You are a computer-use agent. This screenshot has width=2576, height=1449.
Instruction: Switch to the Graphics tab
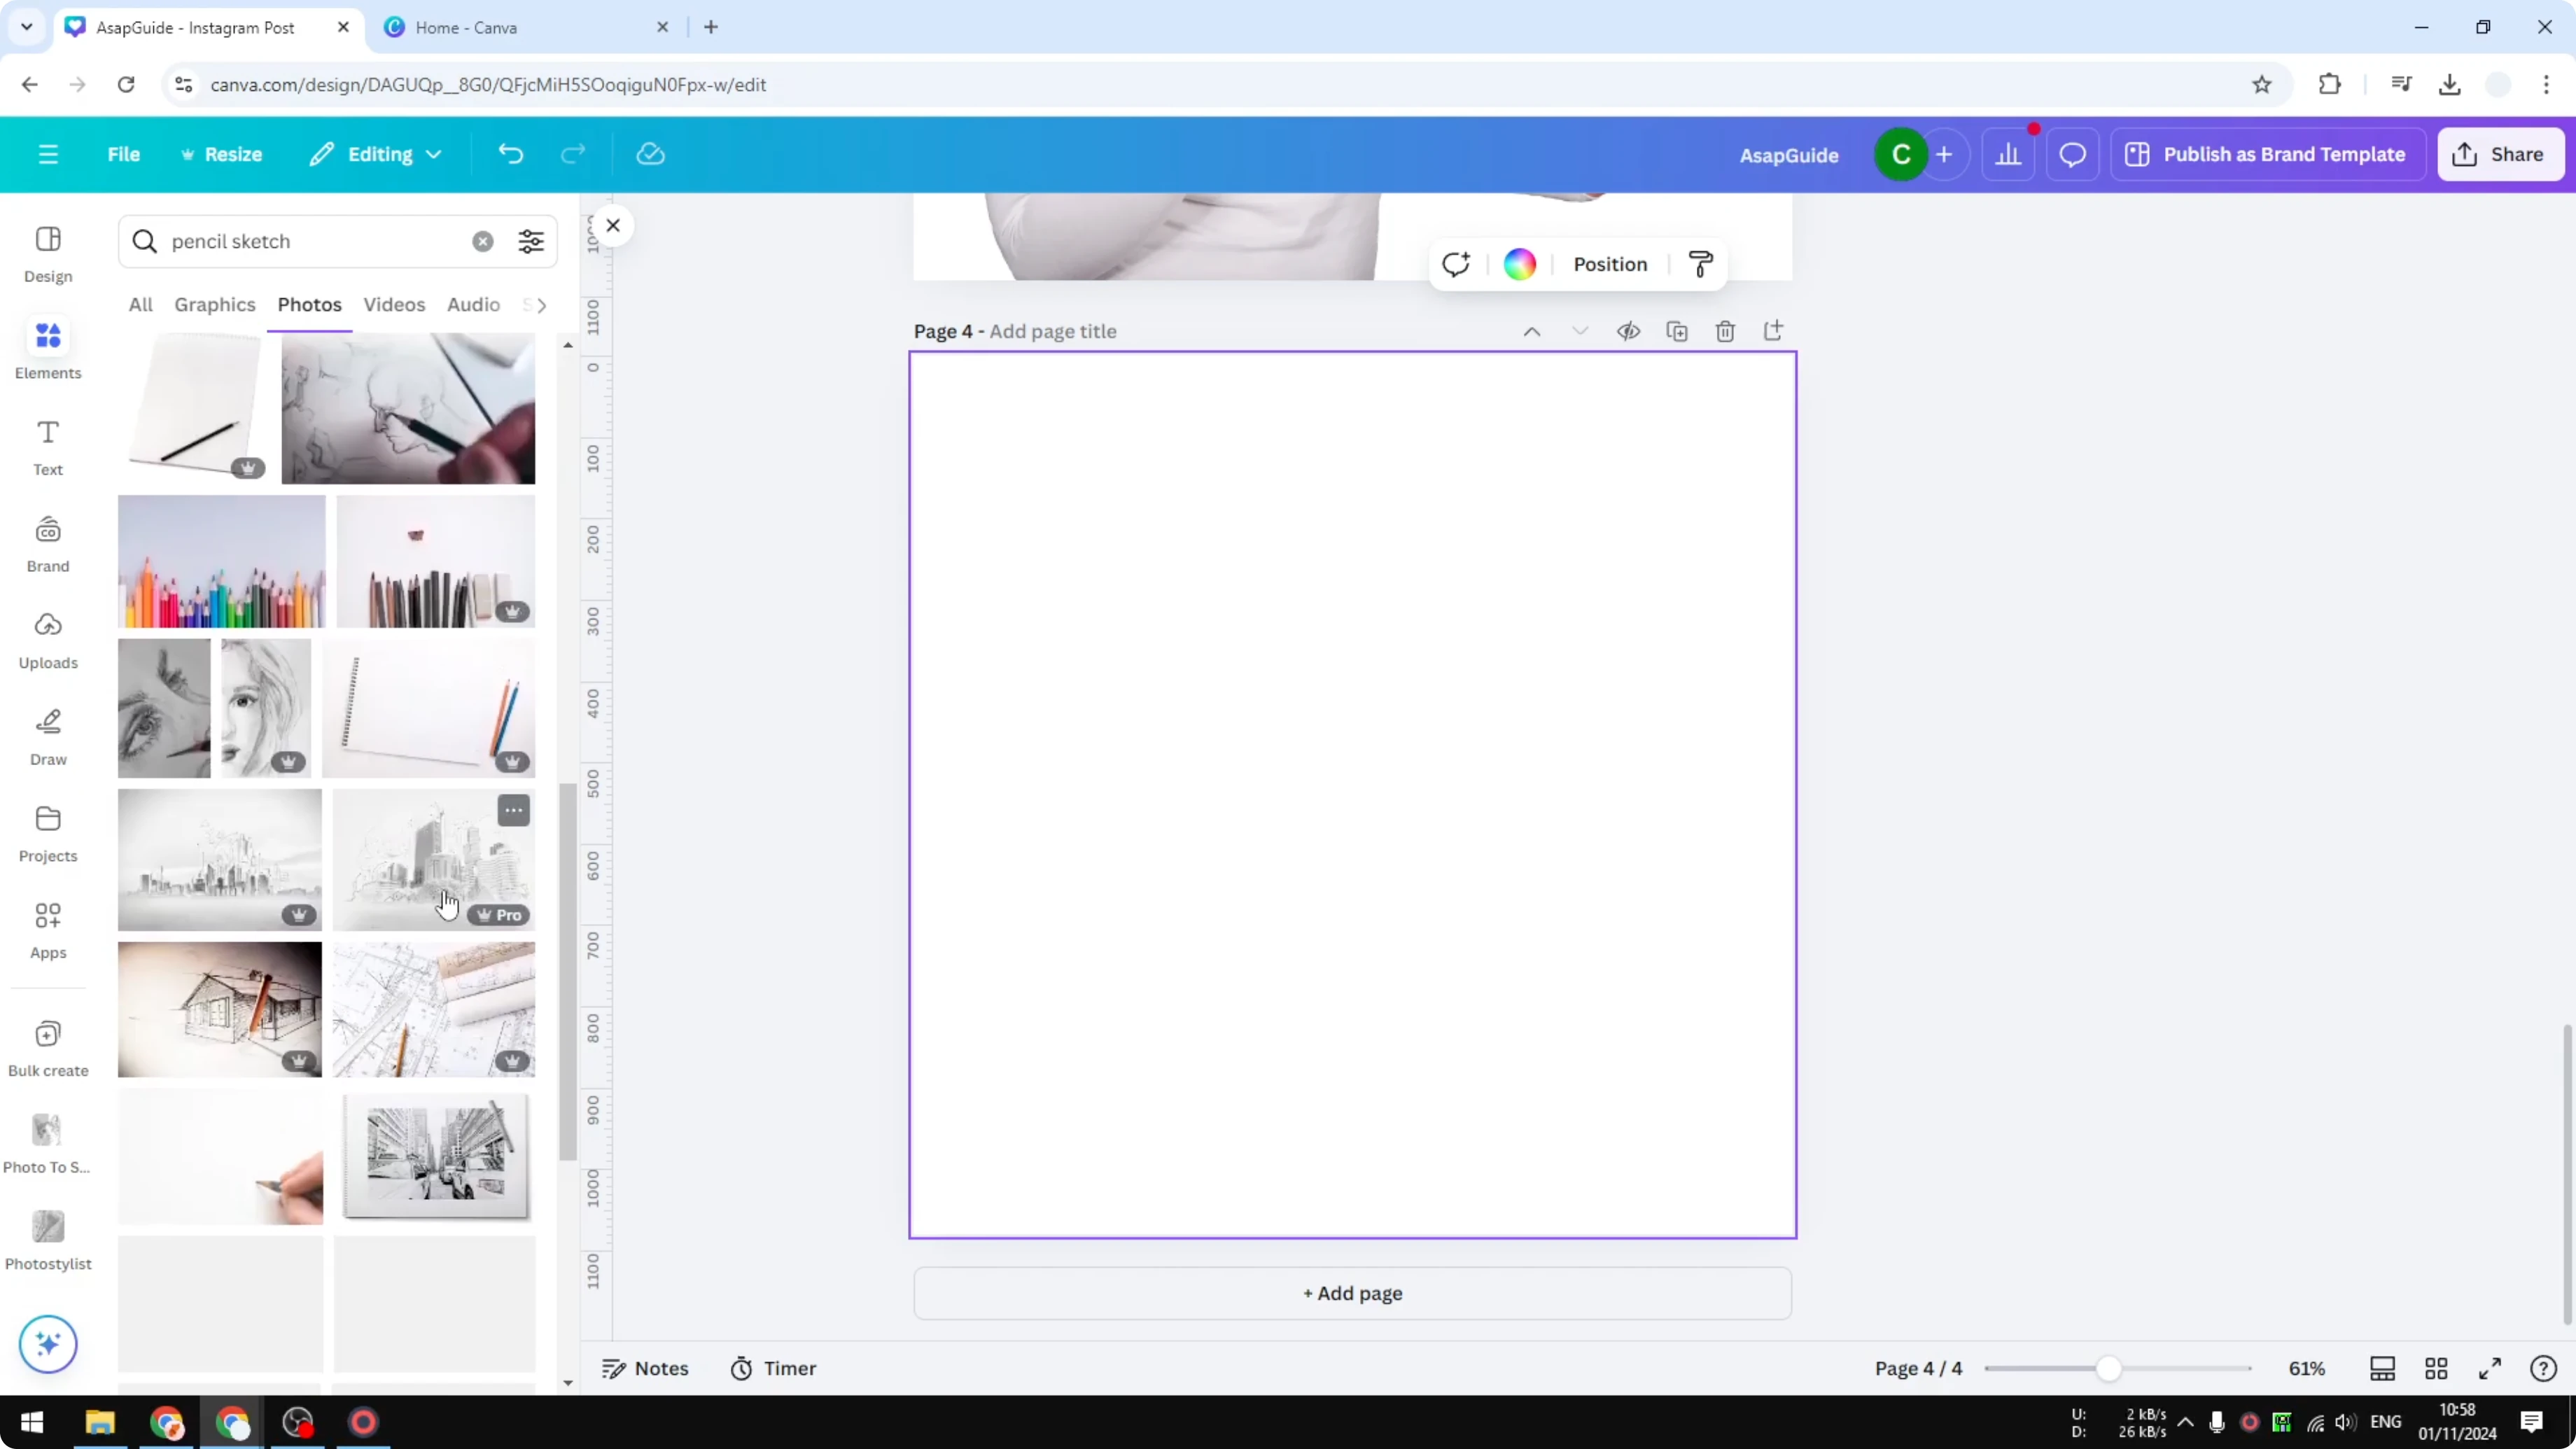click(x=214, y=305)
